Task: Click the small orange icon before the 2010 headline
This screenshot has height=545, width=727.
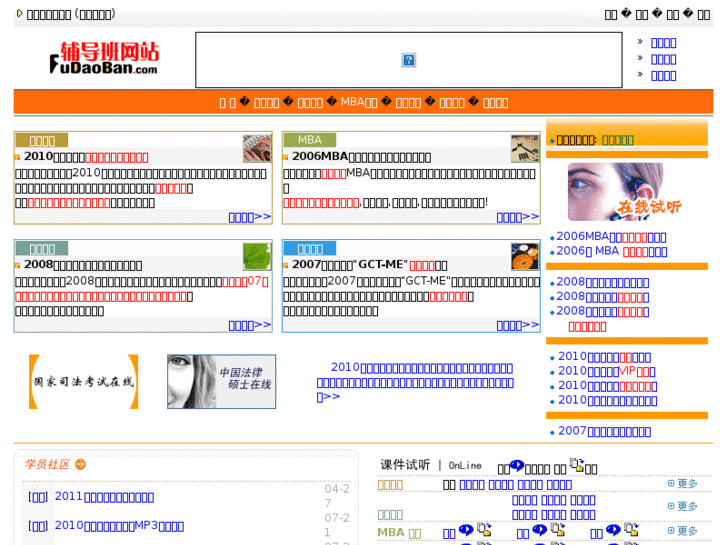Action: point(17,157)
